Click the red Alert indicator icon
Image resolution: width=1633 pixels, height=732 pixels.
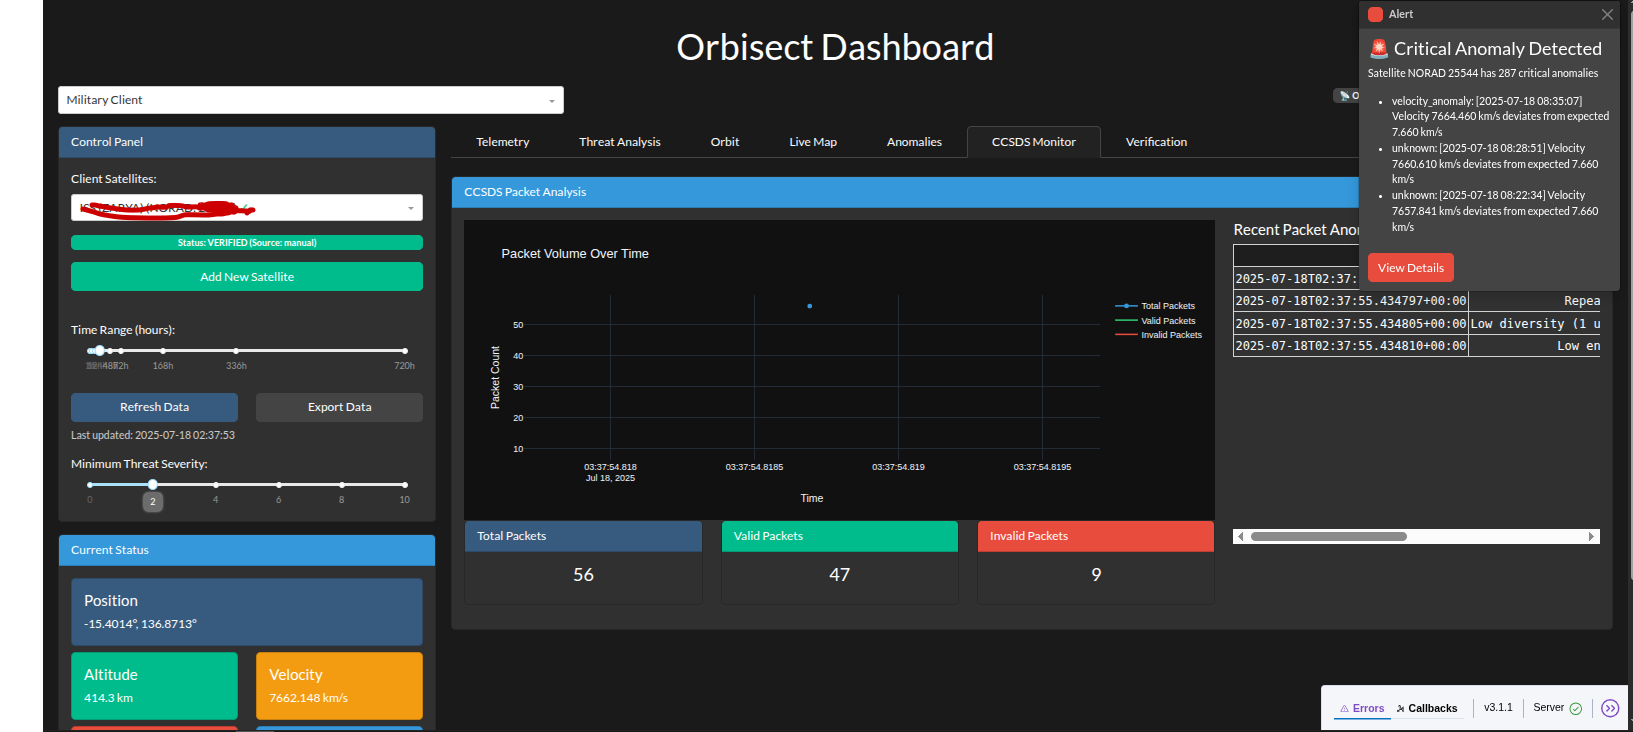coord(1375,14)
